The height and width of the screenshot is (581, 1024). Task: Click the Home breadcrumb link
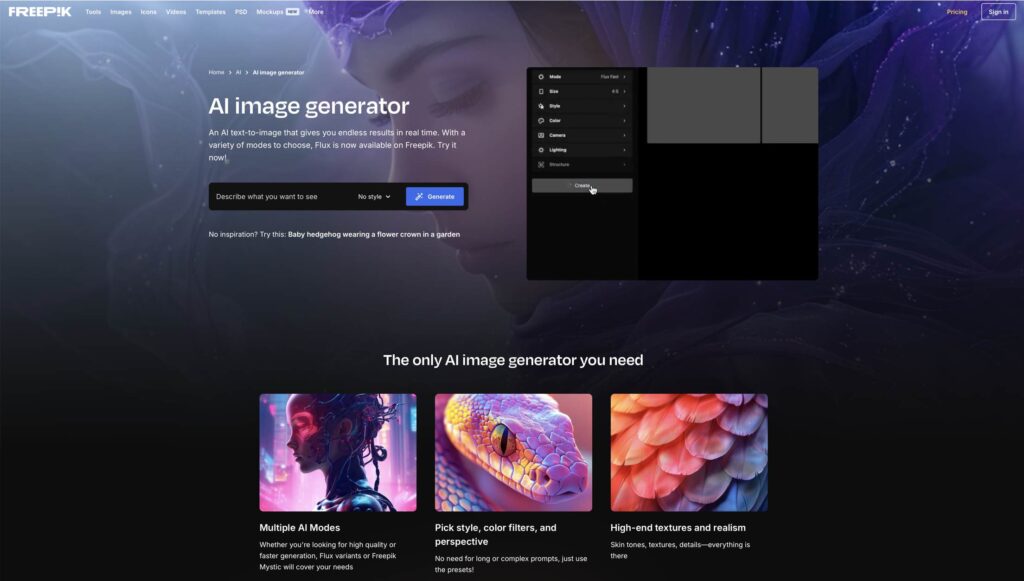tap(216, 72)
